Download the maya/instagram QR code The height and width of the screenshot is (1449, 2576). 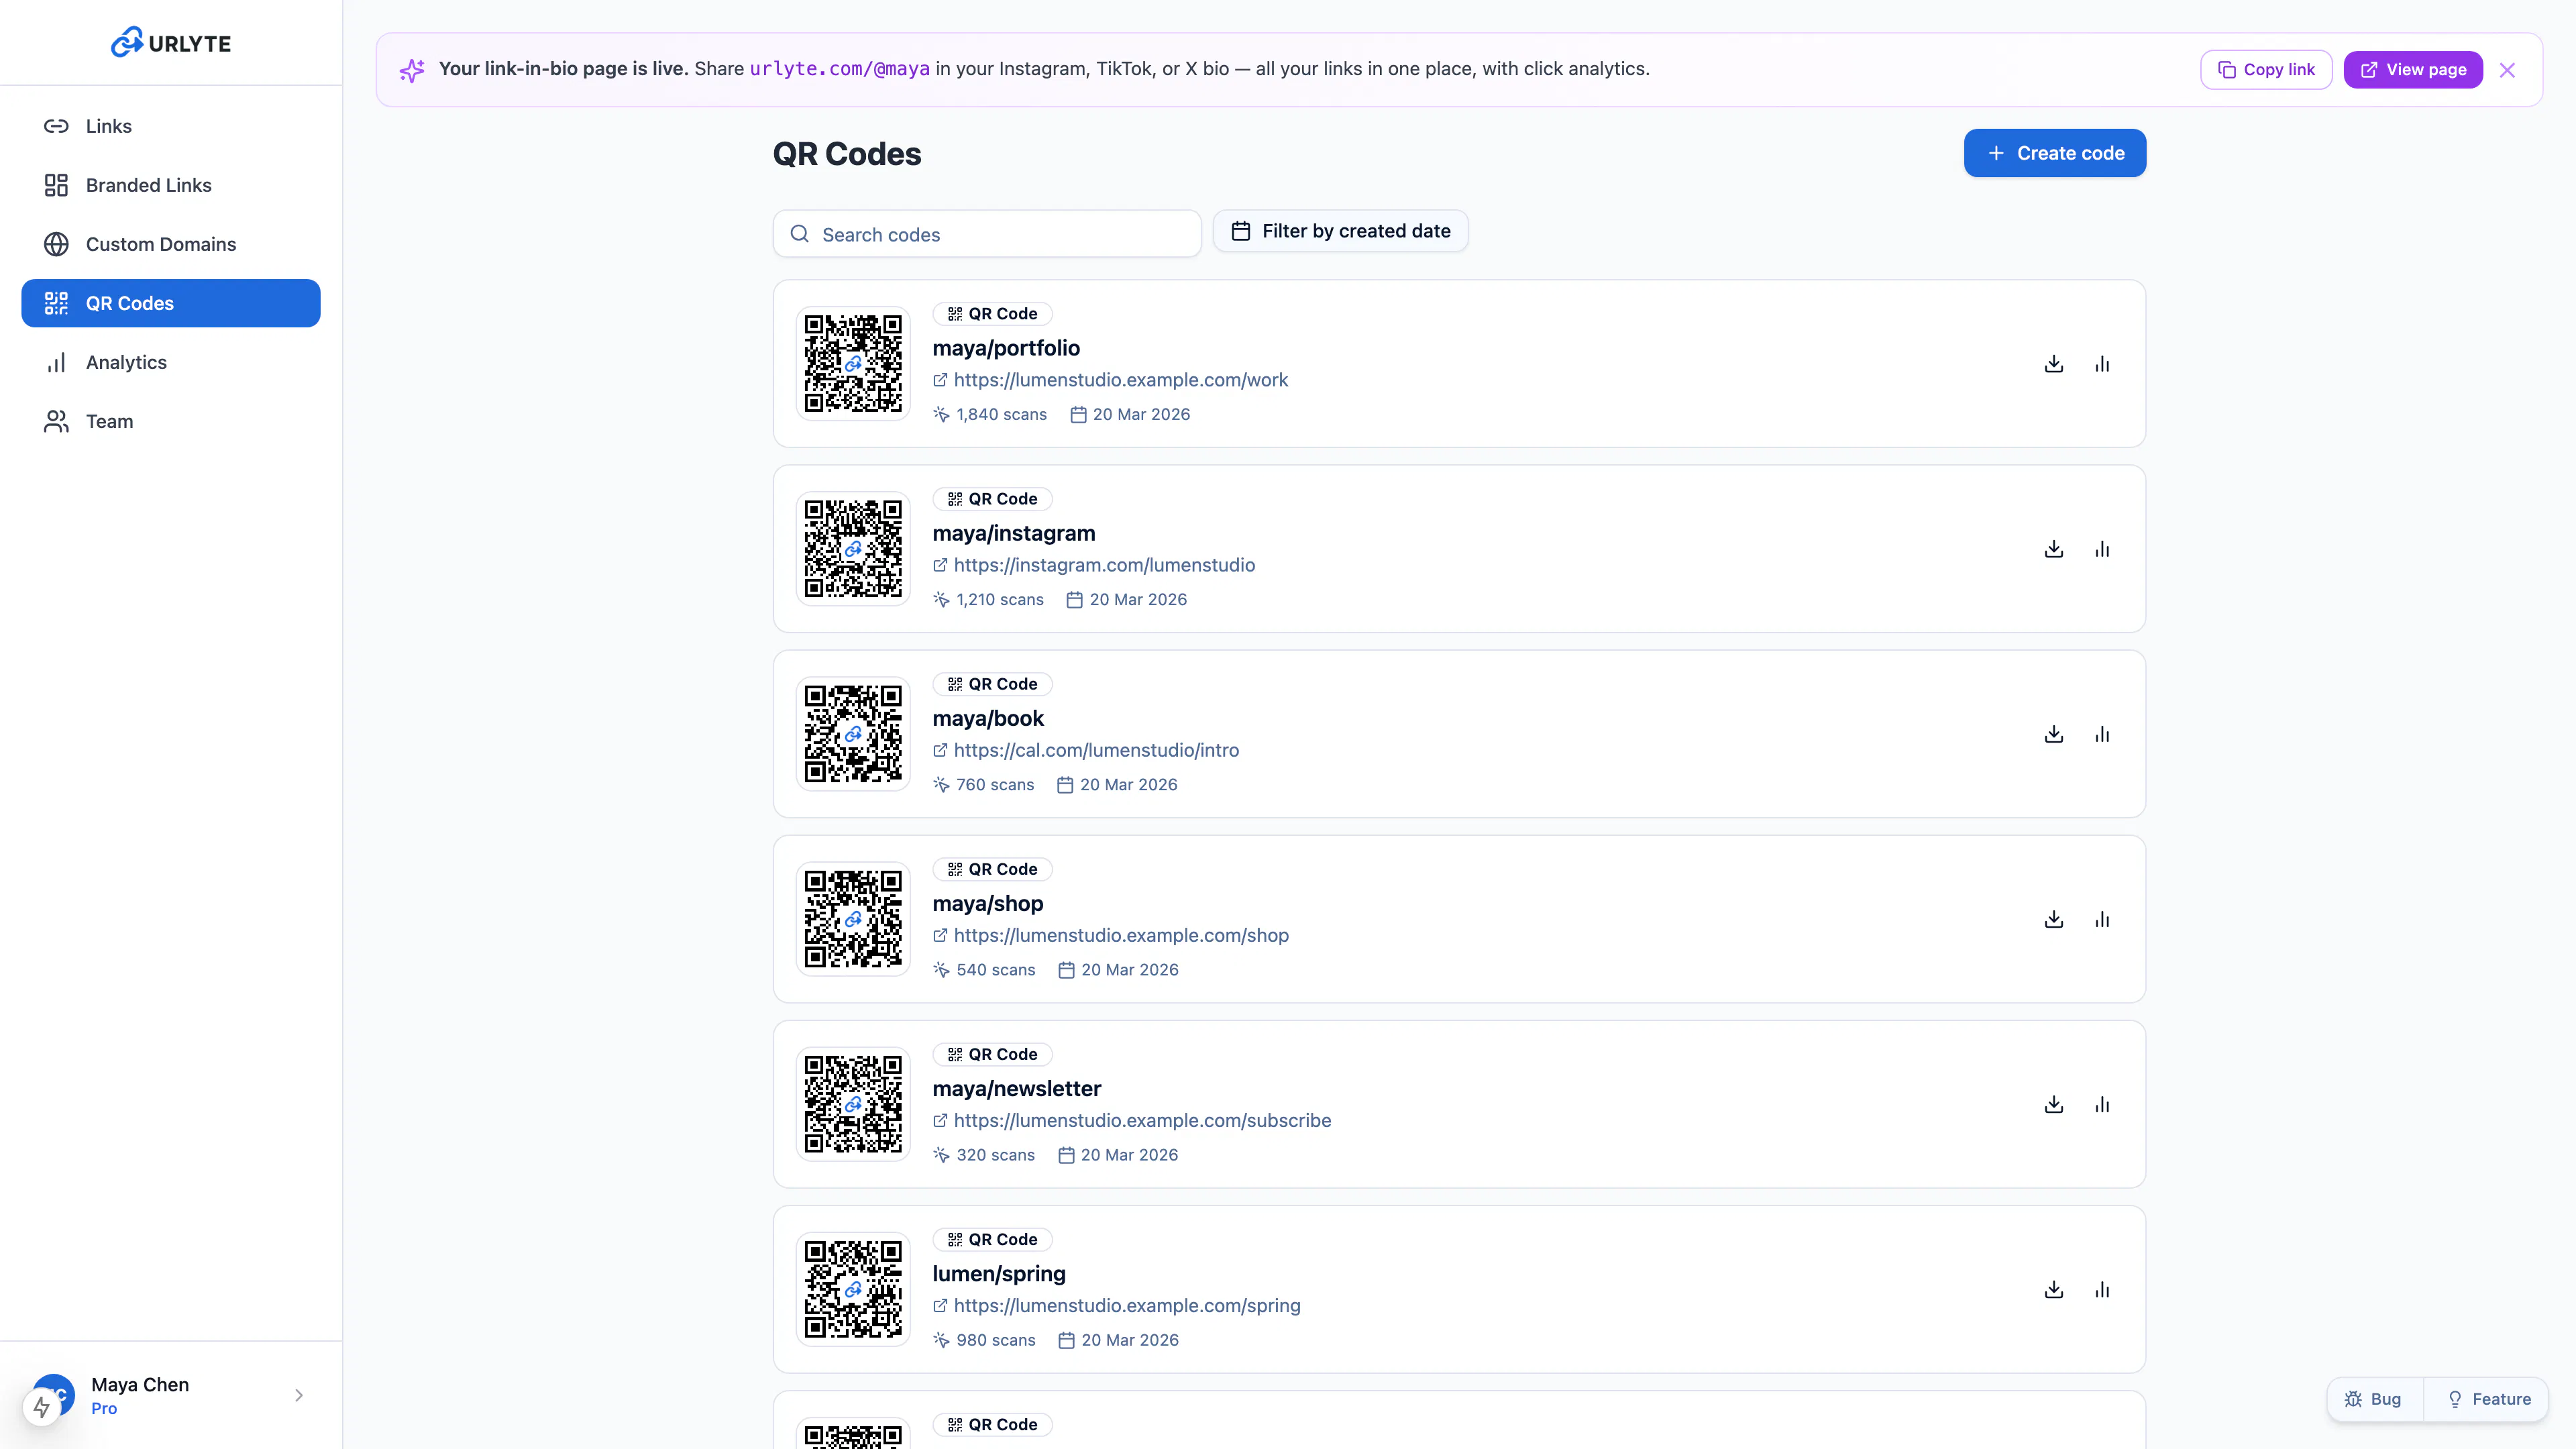tap(2054, 549)
